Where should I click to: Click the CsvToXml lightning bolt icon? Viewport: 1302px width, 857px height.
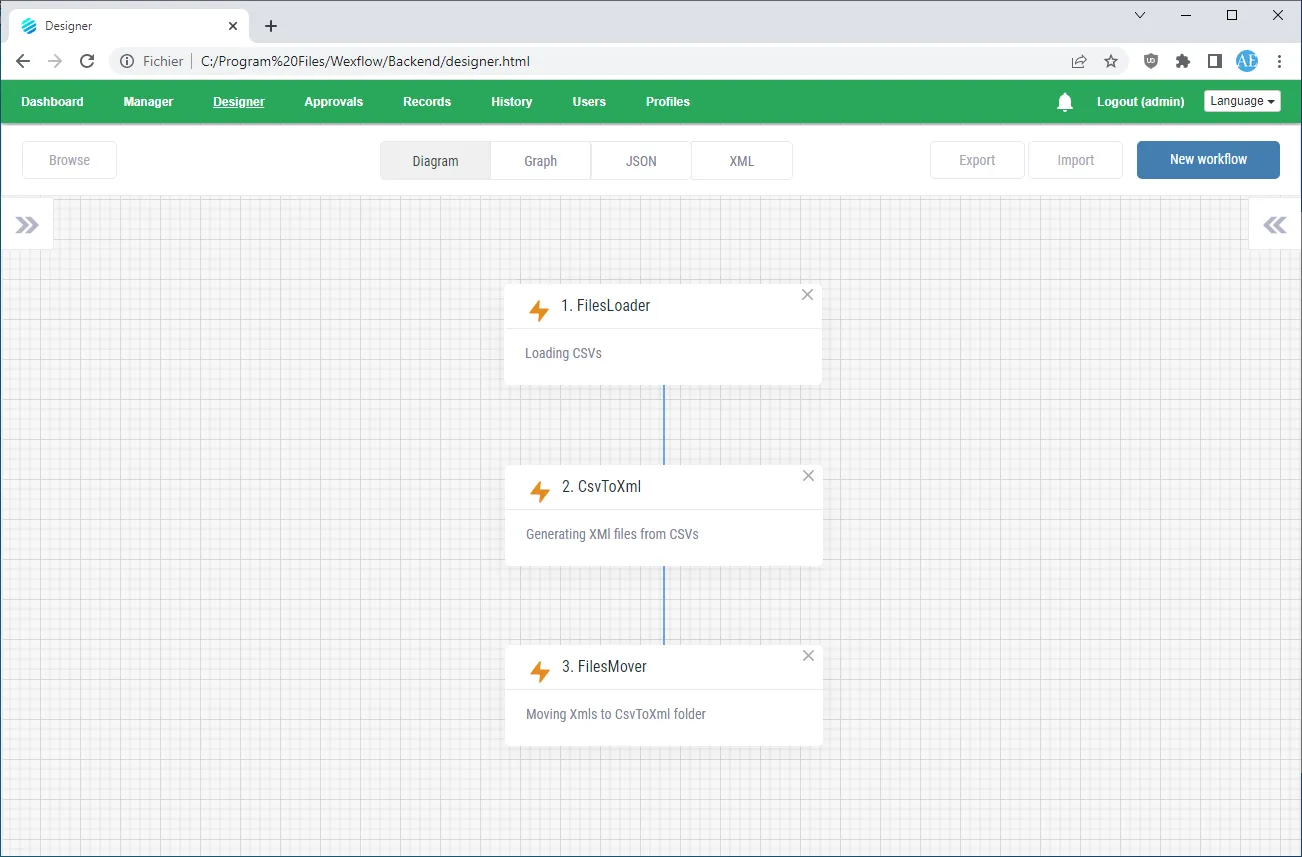540,491
